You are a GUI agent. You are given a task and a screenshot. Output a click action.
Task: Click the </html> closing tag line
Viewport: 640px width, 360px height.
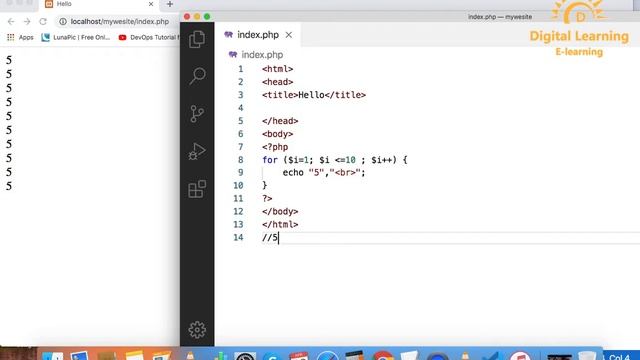click(280, 224)
